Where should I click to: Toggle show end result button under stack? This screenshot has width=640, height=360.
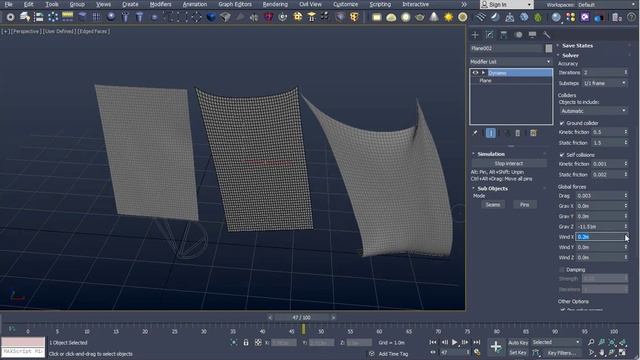coord(491,133)
